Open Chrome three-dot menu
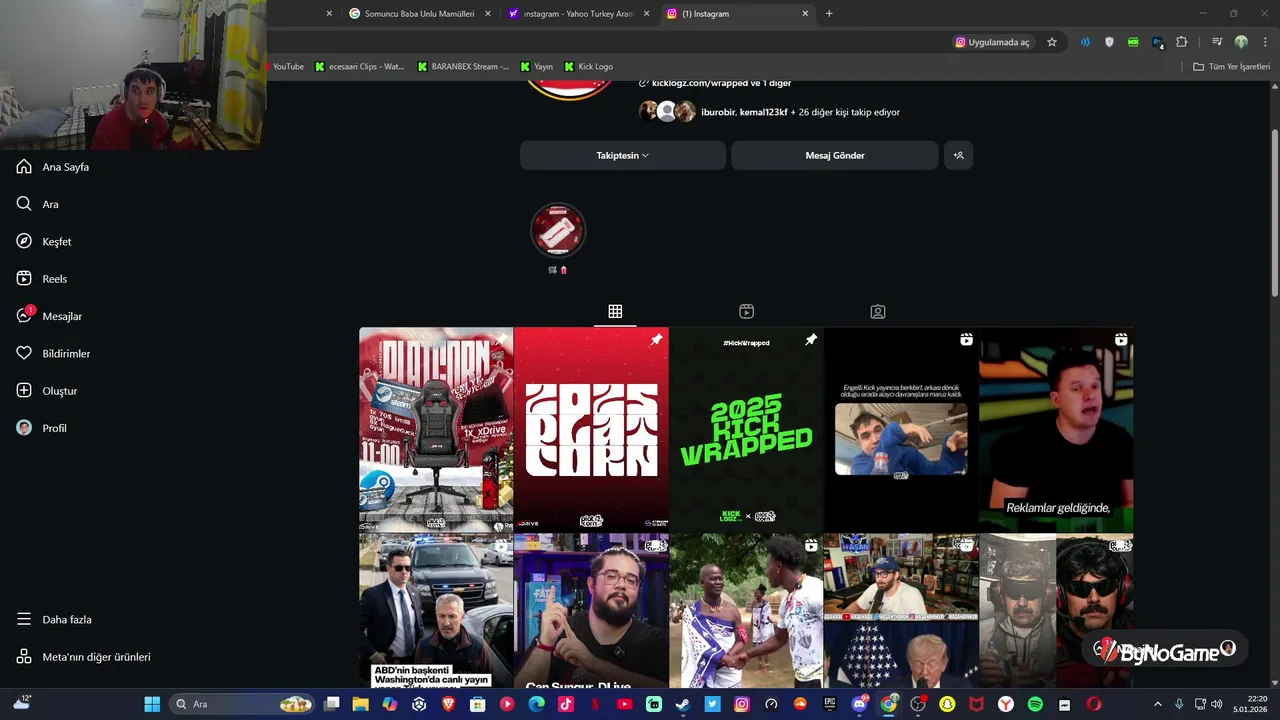This screenshot has height=720, width=1280. (x=1264, y=42)
